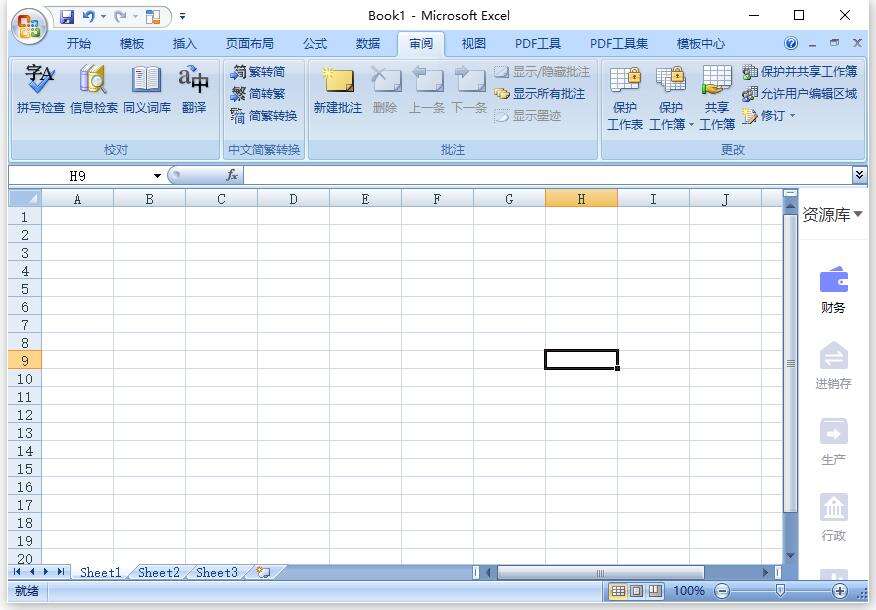Convert with 简转繁

pyautogui.click(x=258, y=93)
